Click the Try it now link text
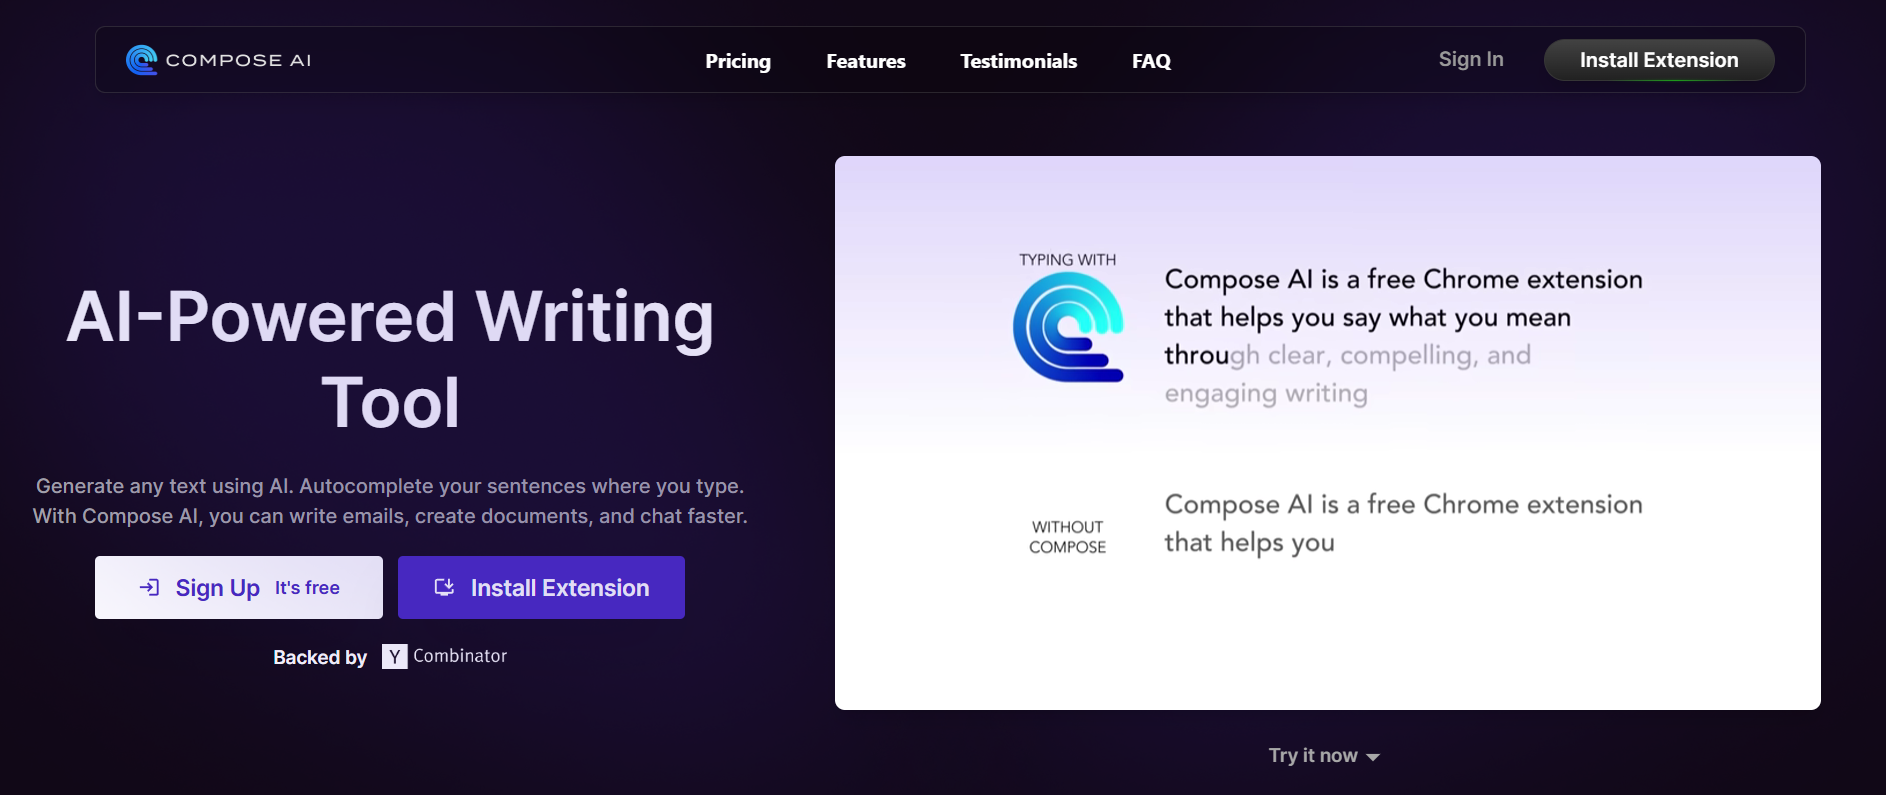1886x795 pixels. [1313, 755]
